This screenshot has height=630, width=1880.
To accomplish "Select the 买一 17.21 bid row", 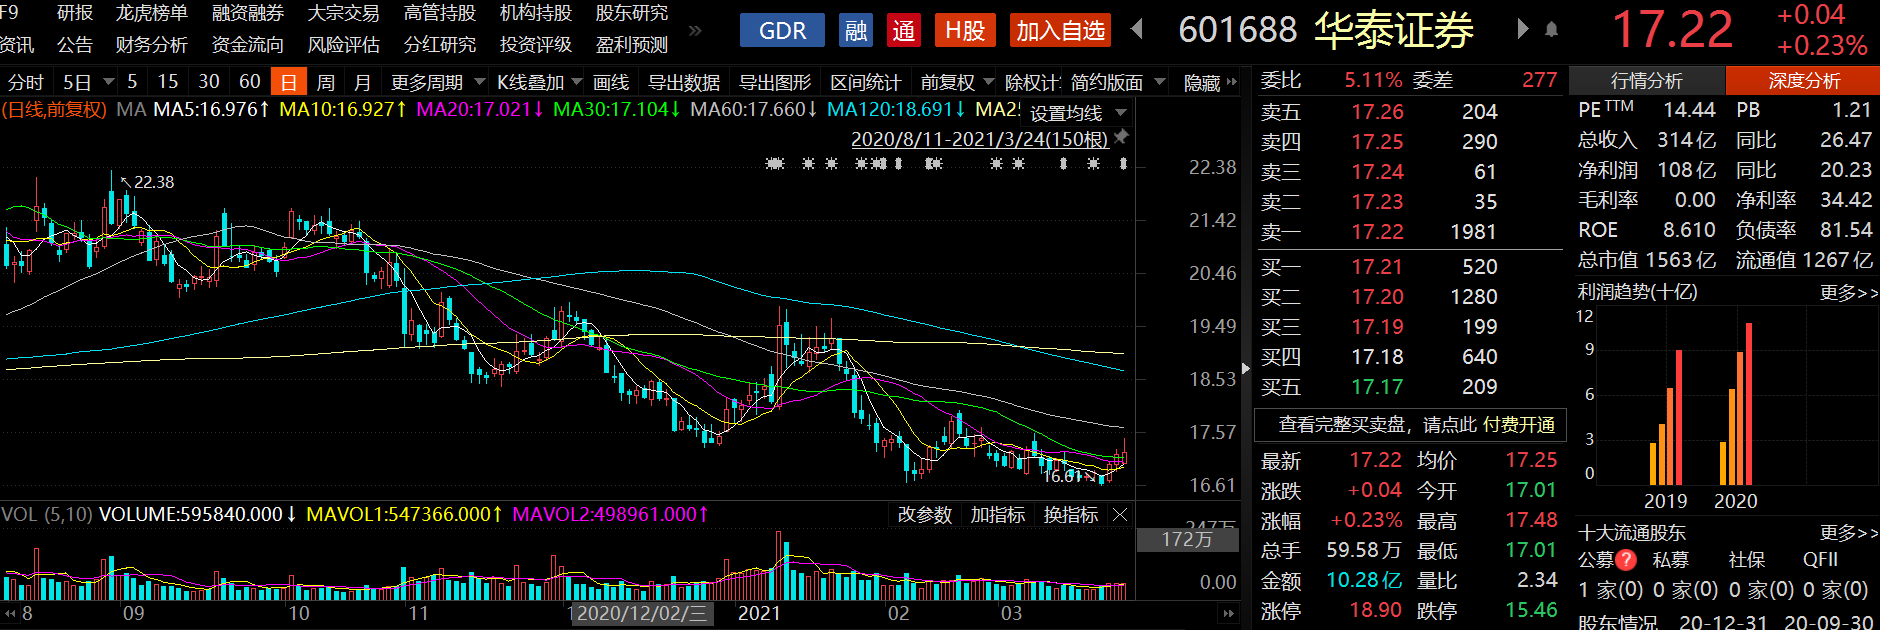I will 1409,267.
